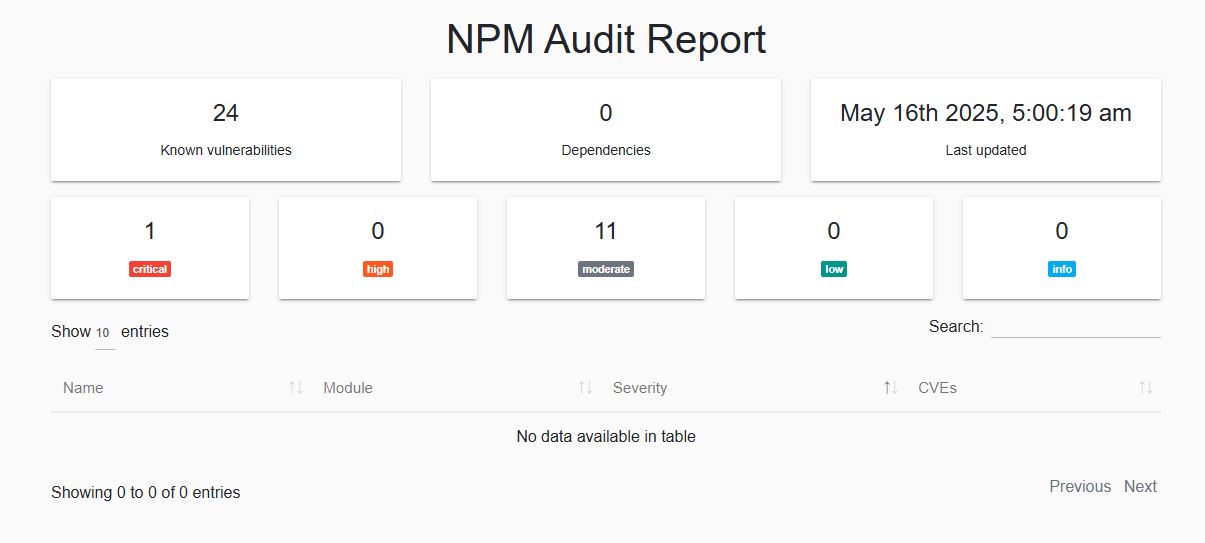Click the green low severity badge

[834, 269]
